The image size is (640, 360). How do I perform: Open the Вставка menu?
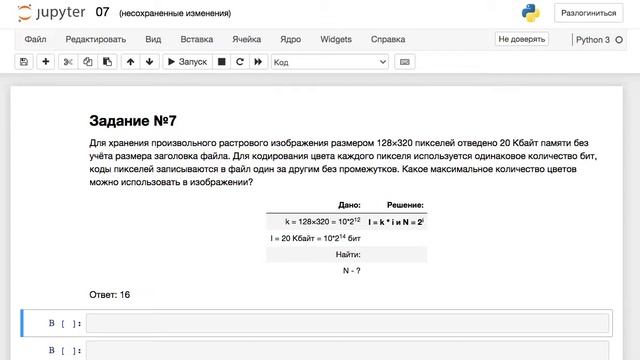pyautogui.click(x=197, y=39)
